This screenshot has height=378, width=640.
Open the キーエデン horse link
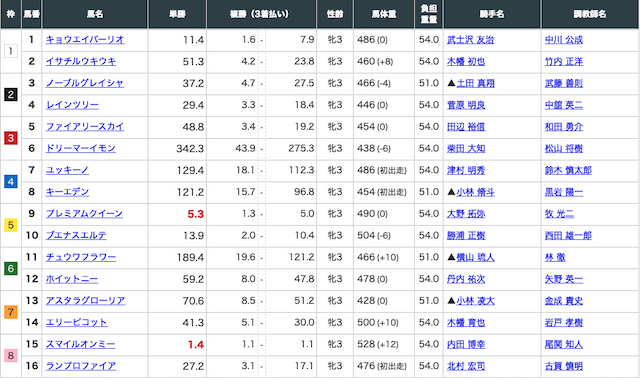(67, 192)
